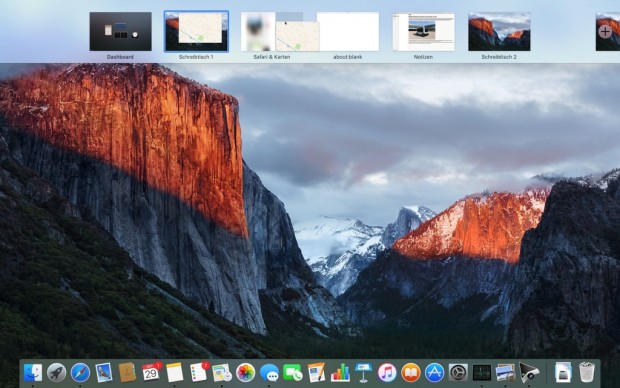Screen dimensions: 620x388
Task: Switch to Schreibtisch 2 desktop thumbnail
Action: [499, 31]
